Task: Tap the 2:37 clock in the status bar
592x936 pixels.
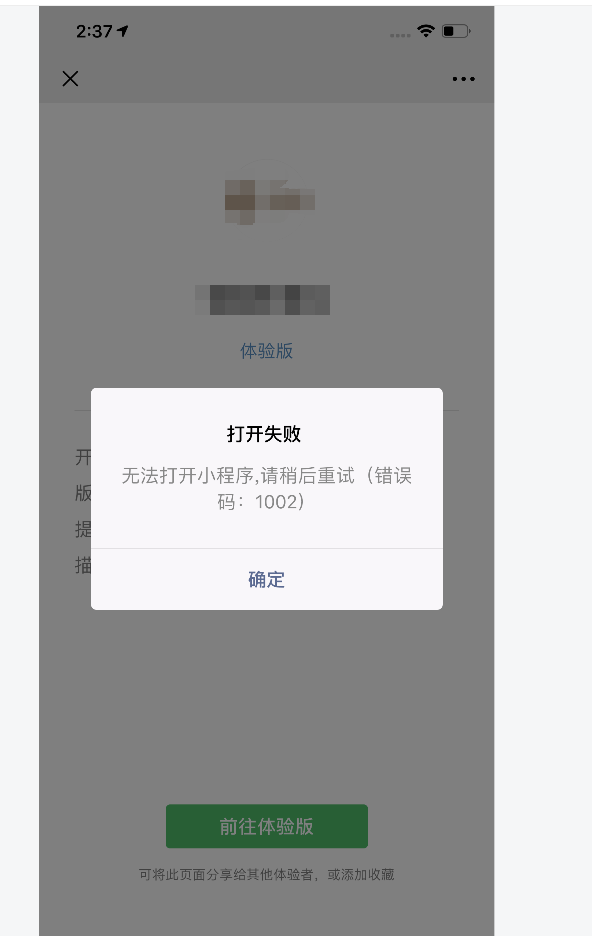Action: tap(94, 31)
